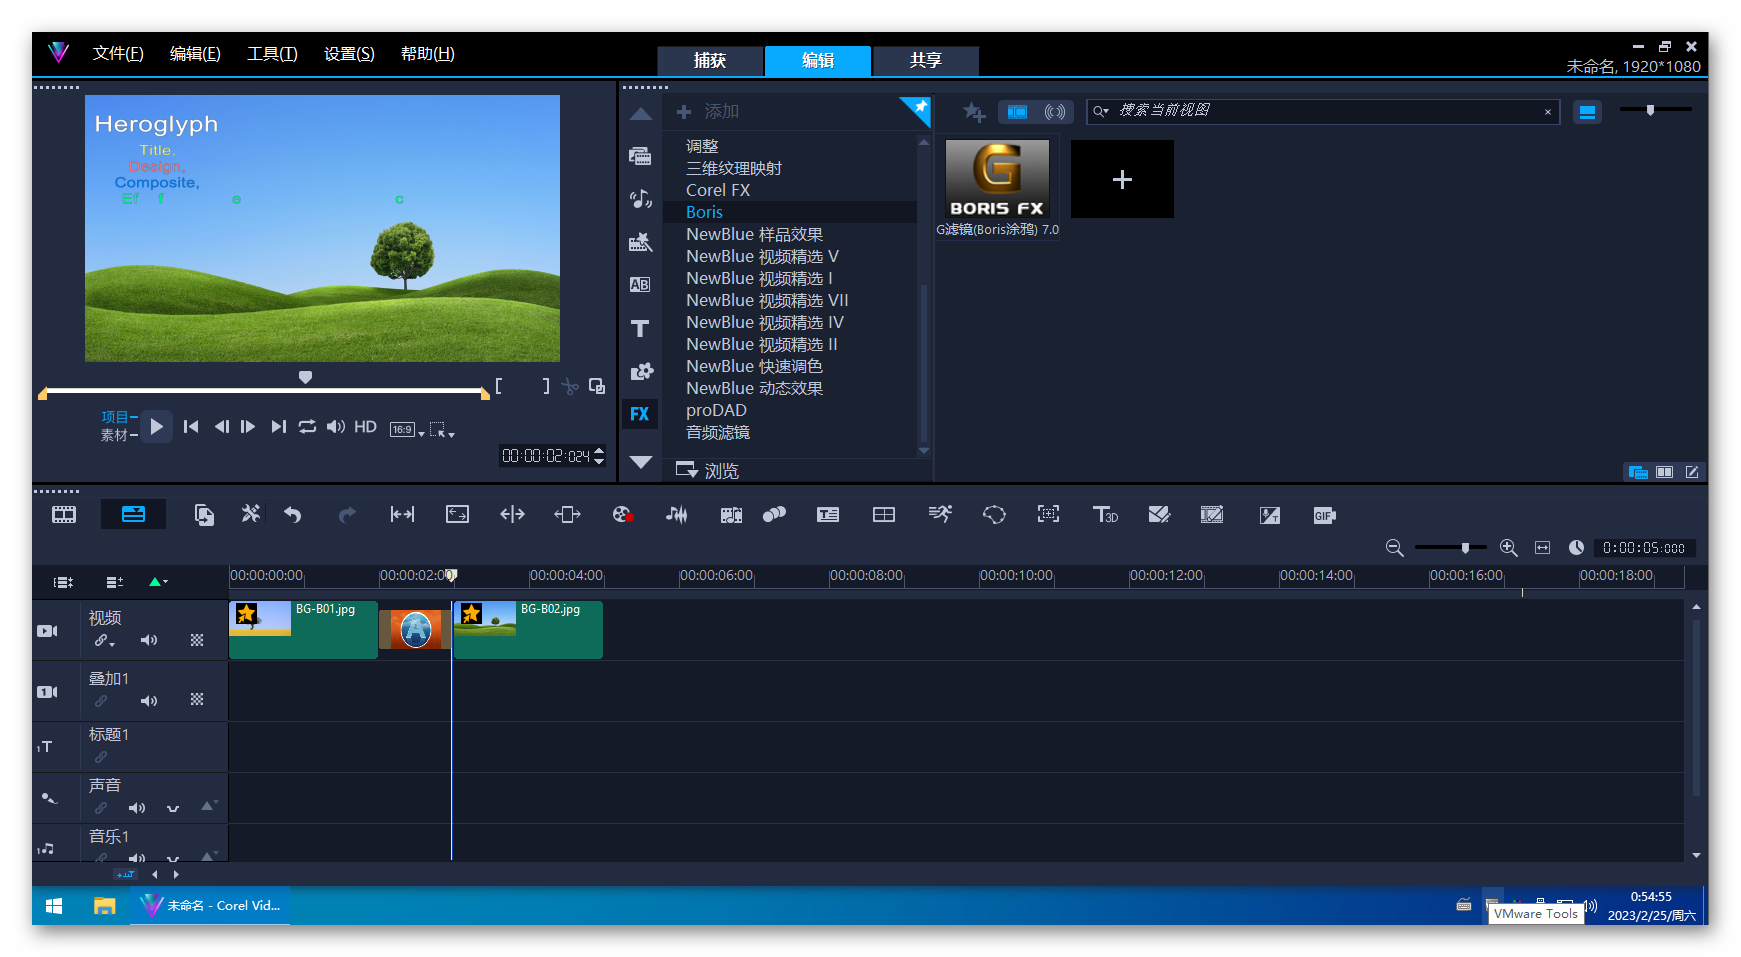The height and width of the screenshot is (957, 1741).
Task: Open the AB transitions library icon
Action: pyautogui.click(x=640, y=285)
